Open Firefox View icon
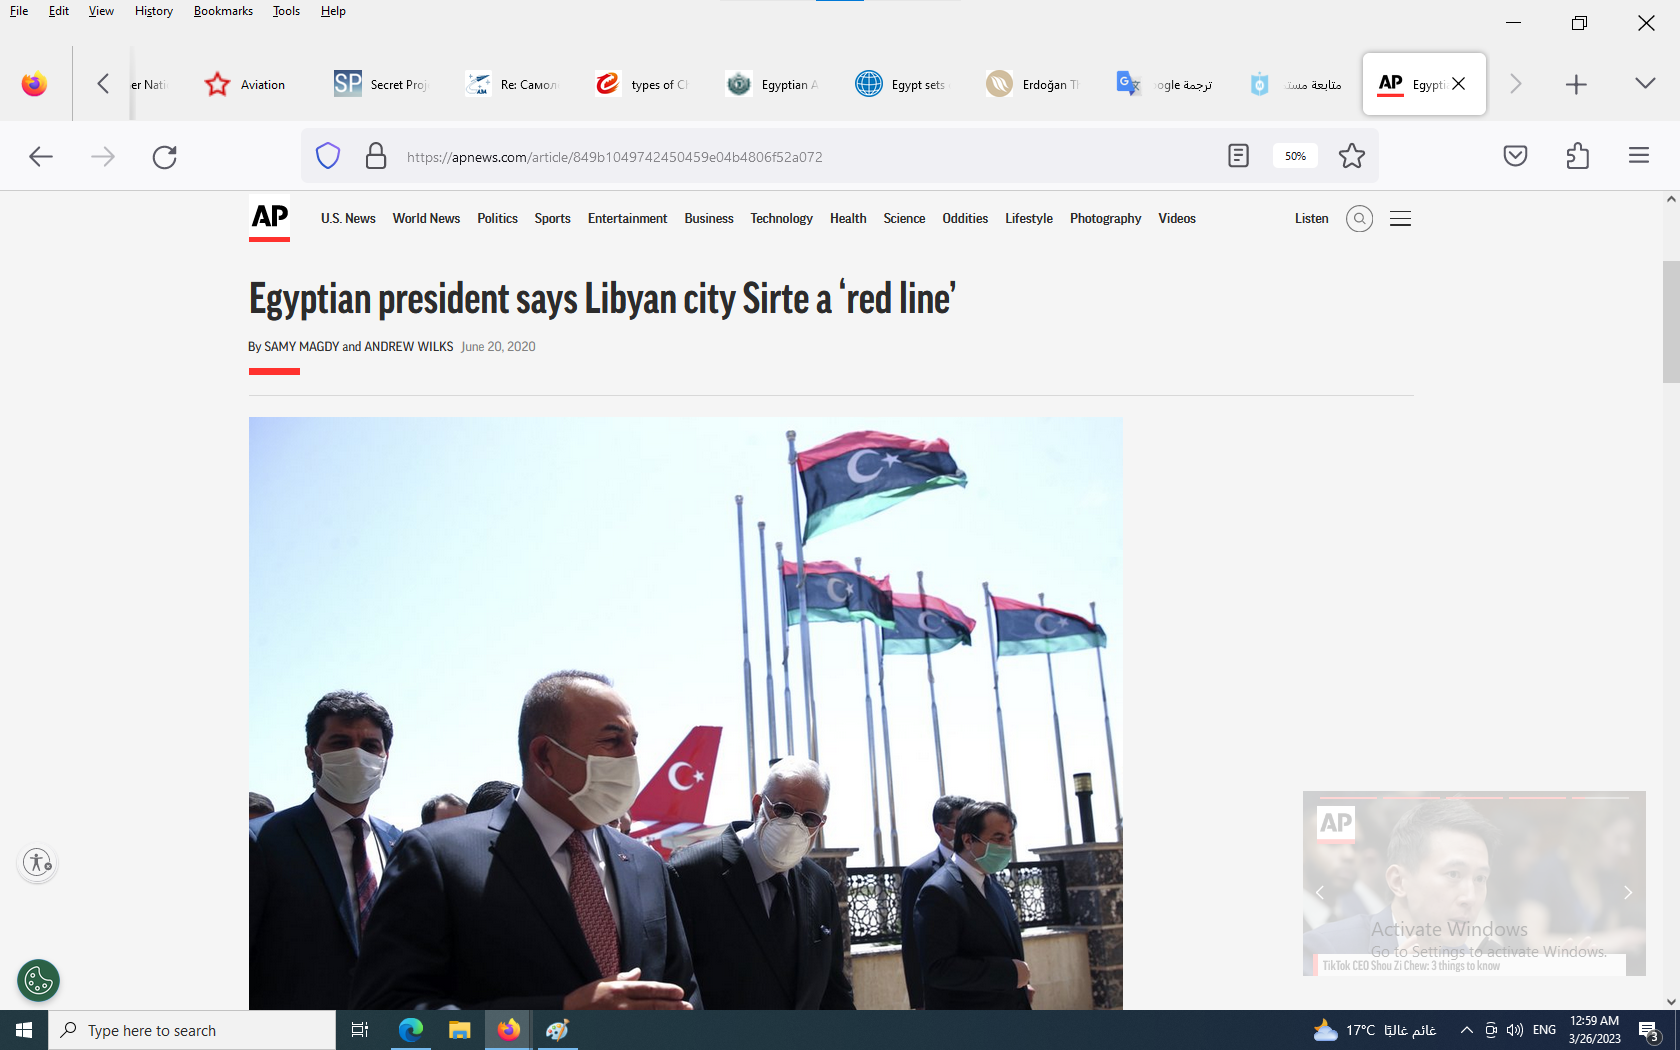1680x1050 pixels. 34,84
